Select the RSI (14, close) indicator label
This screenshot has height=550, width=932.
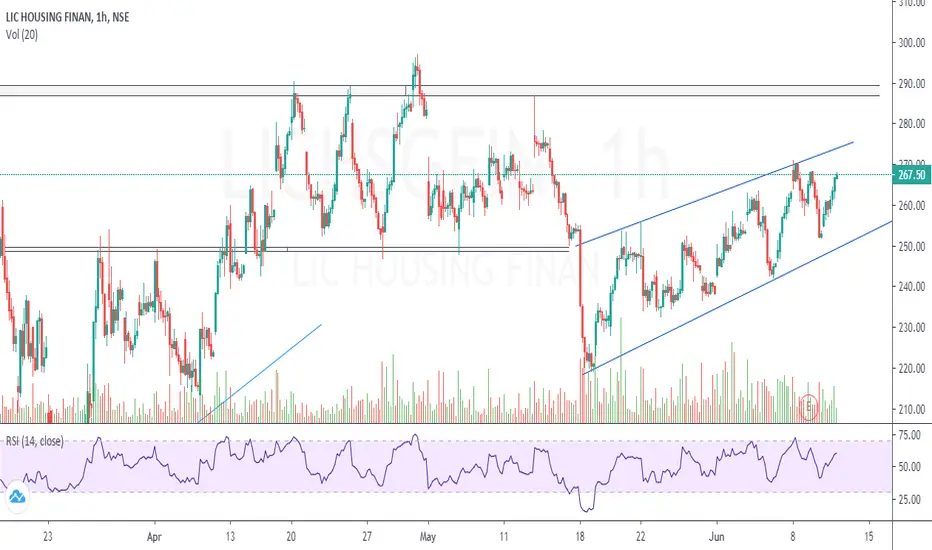[34, 441]
